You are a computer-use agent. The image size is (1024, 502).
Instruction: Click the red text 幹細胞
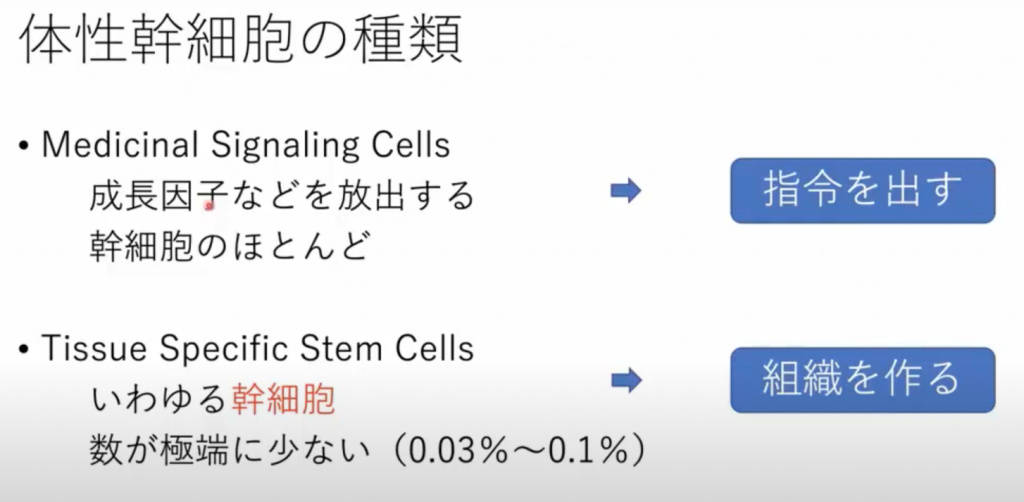tap(283, 400)
